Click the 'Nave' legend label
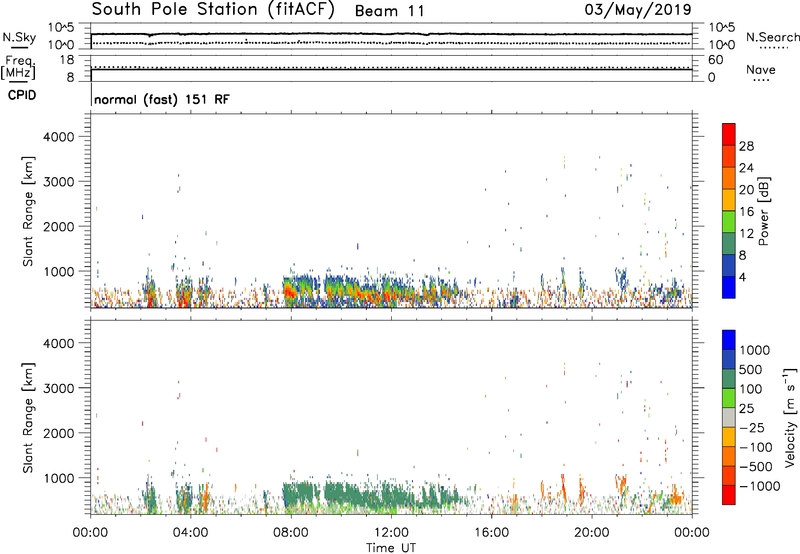 [760, 70]
